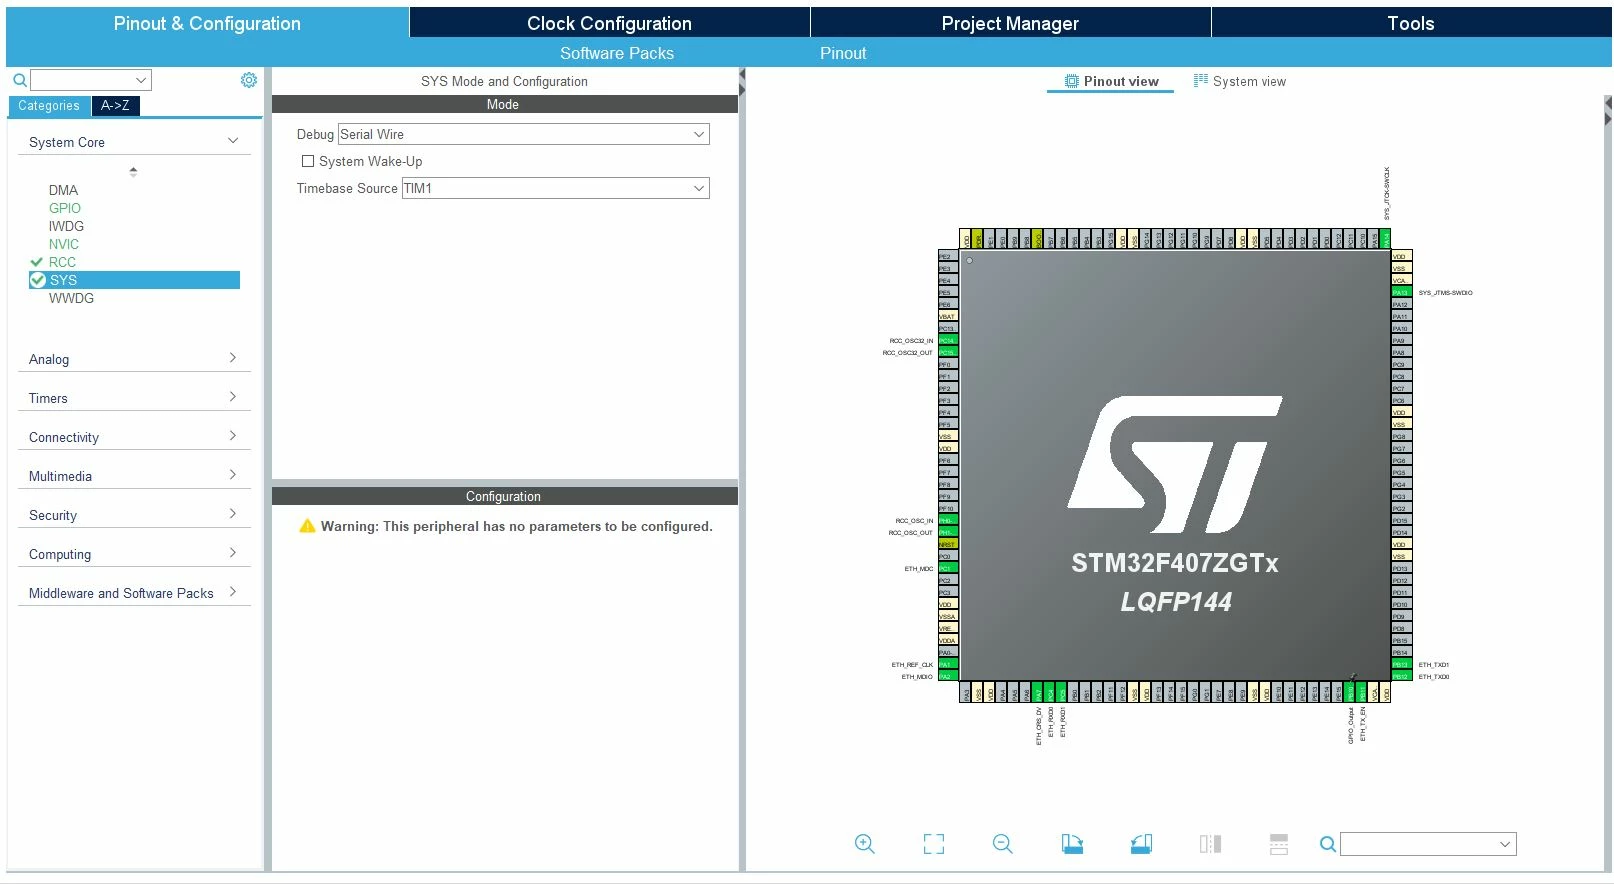This screenshot has height=884, width=1614.
Task: Toggle the horizontal split view icon
Action: (x=1279, y=844)
